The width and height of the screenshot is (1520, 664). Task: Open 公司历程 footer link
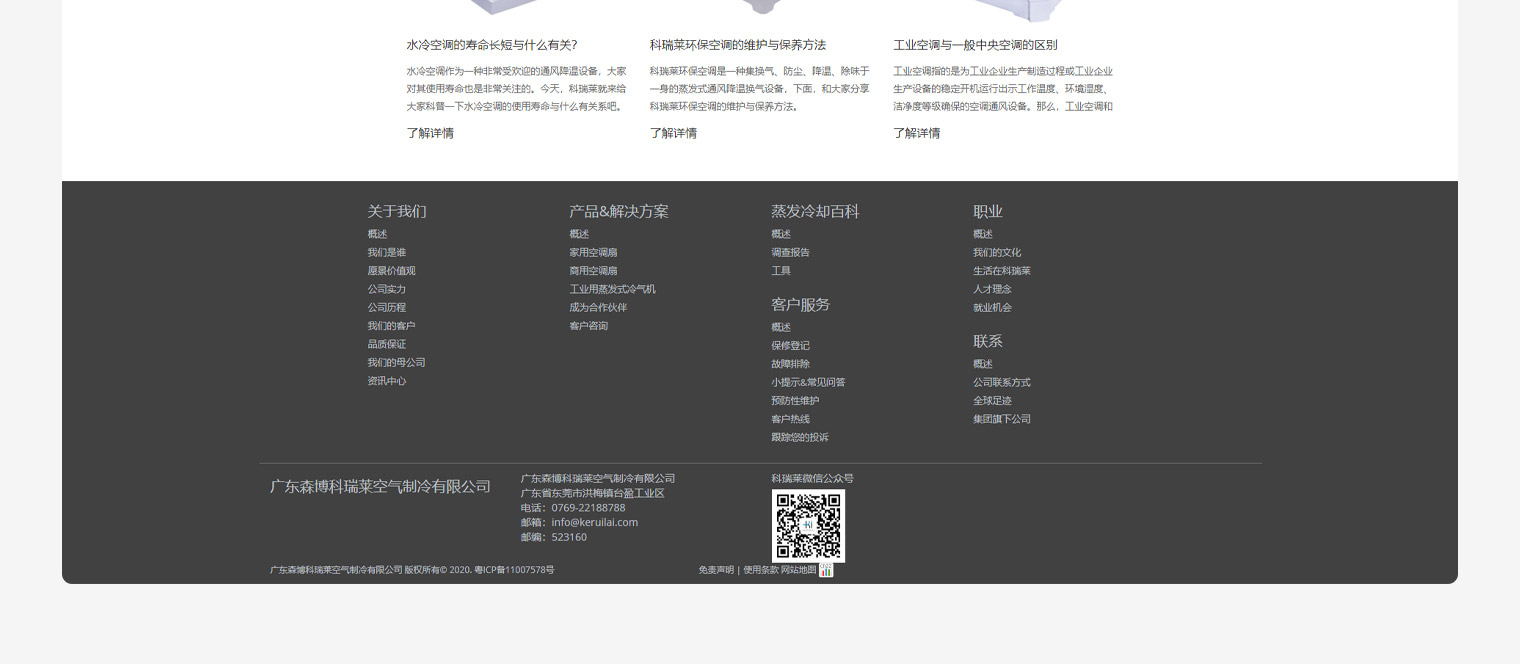pyautogui.click(x=386, y=308)
